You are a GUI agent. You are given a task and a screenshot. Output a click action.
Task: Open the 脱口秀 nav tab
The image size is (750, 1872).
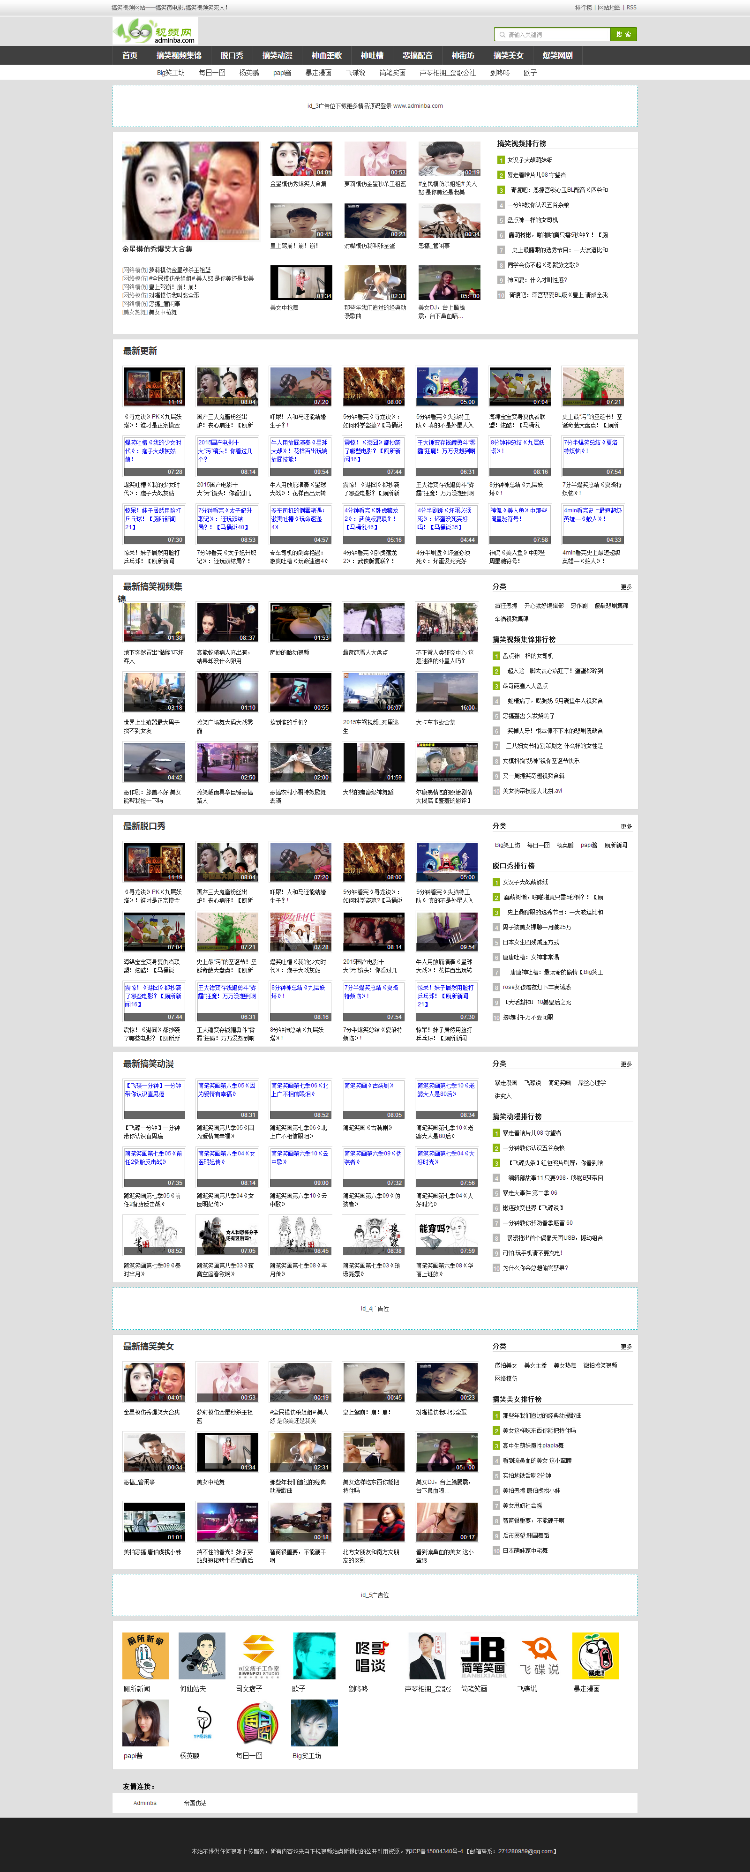click(x=232, y=56)
